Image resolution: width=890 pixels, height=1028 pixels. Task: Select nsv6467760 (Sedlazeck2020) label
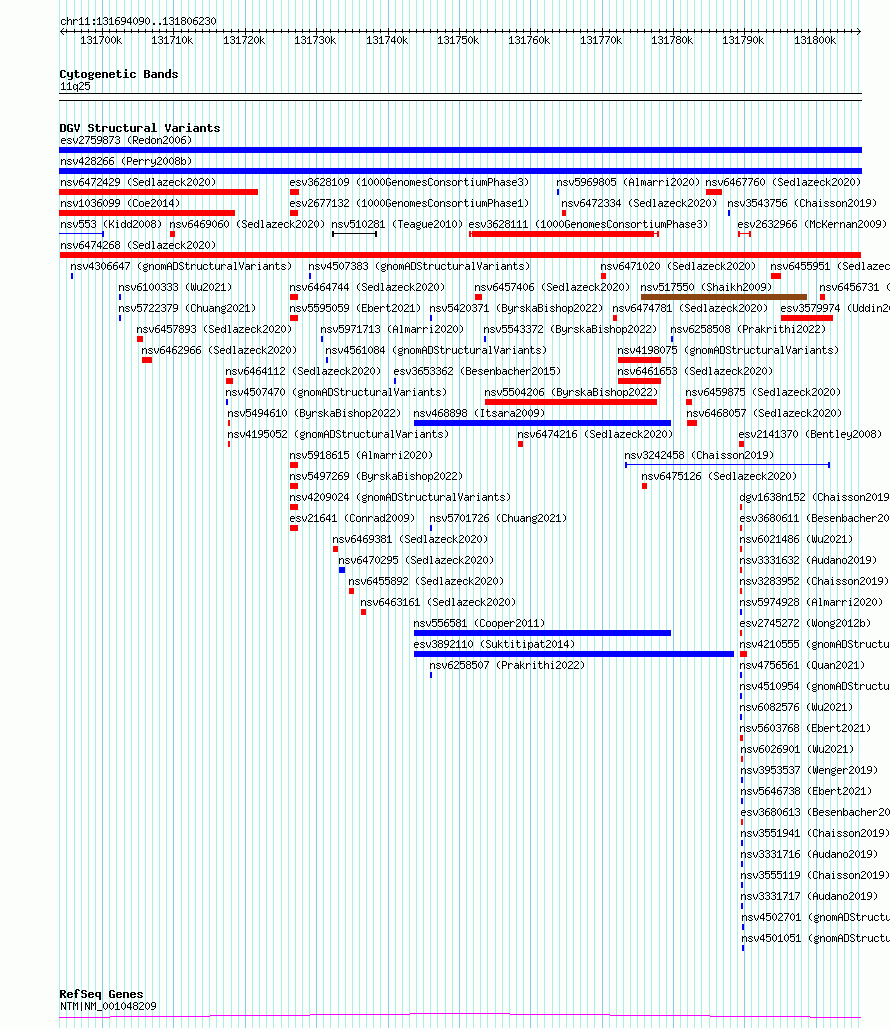coord(783,182)
